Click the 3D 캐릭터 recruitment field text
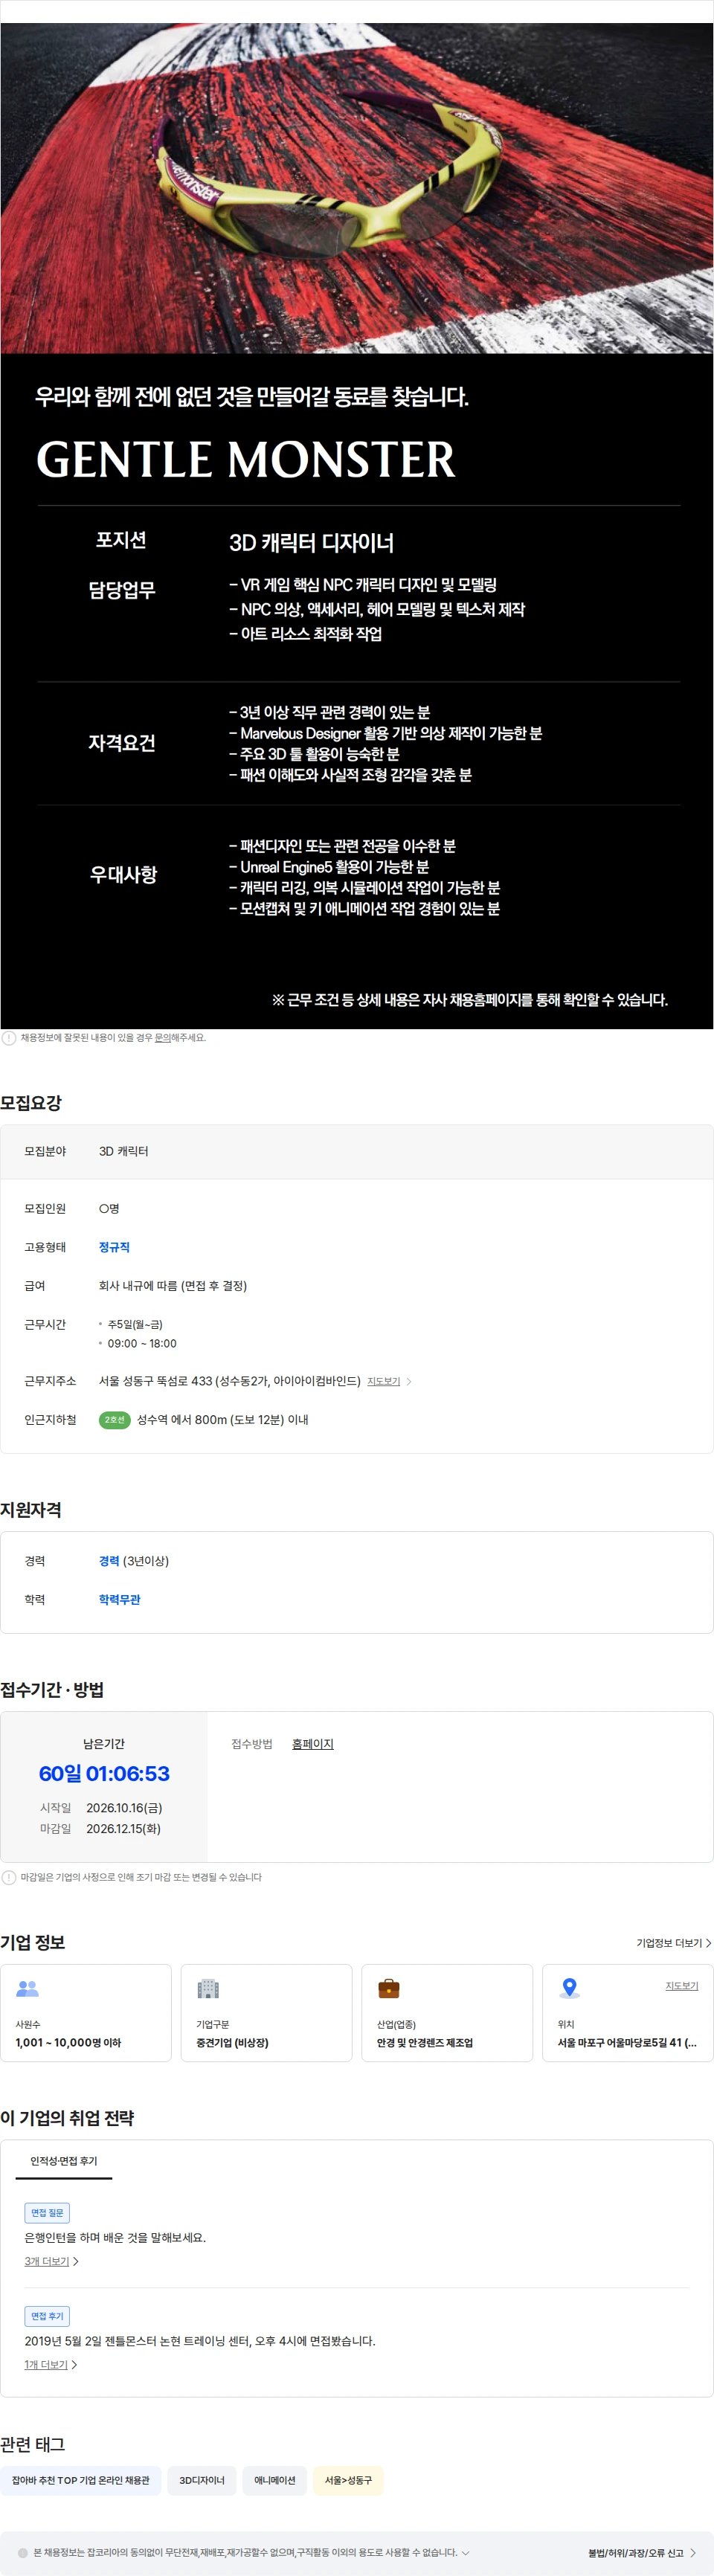This screenshot has width=714, height=2576. coord(123,1151)
